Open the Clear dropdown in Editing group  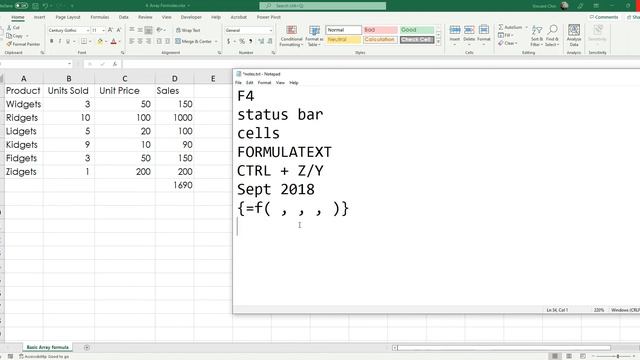point(507,43)
